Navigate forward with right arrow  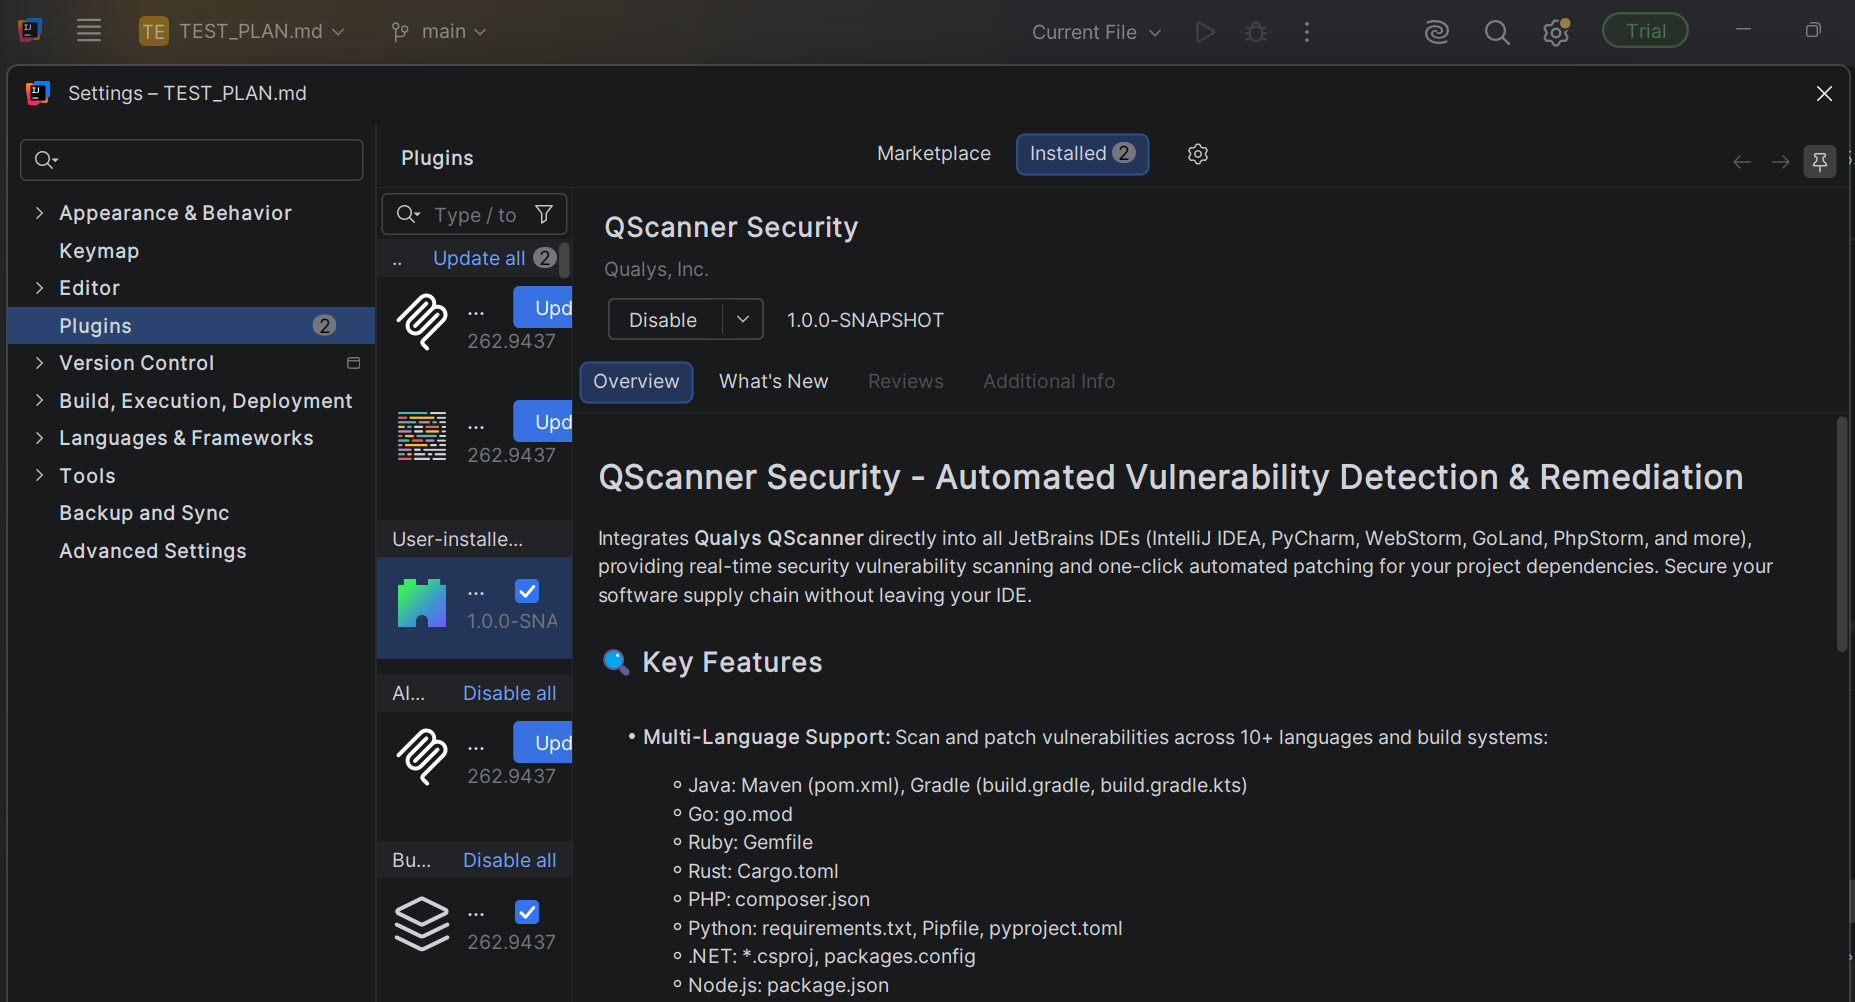tap(1781, 162)
